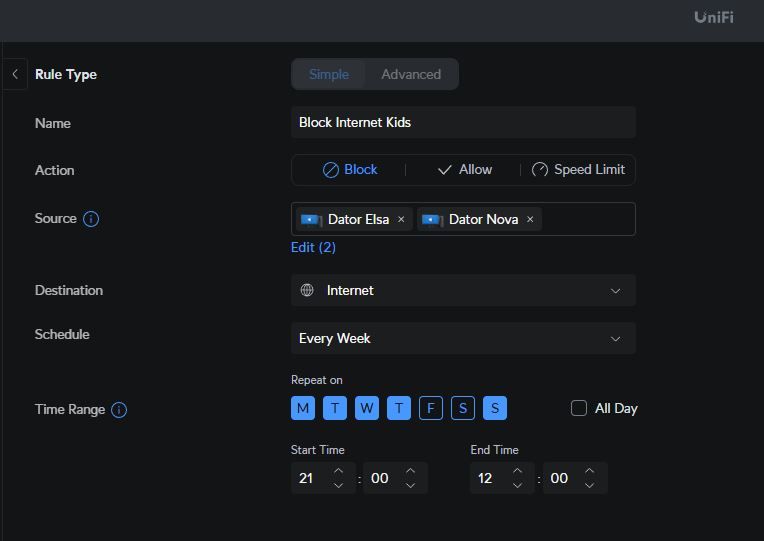Click the info icon next to Source

pyautogui.click(x=91, y=219)
